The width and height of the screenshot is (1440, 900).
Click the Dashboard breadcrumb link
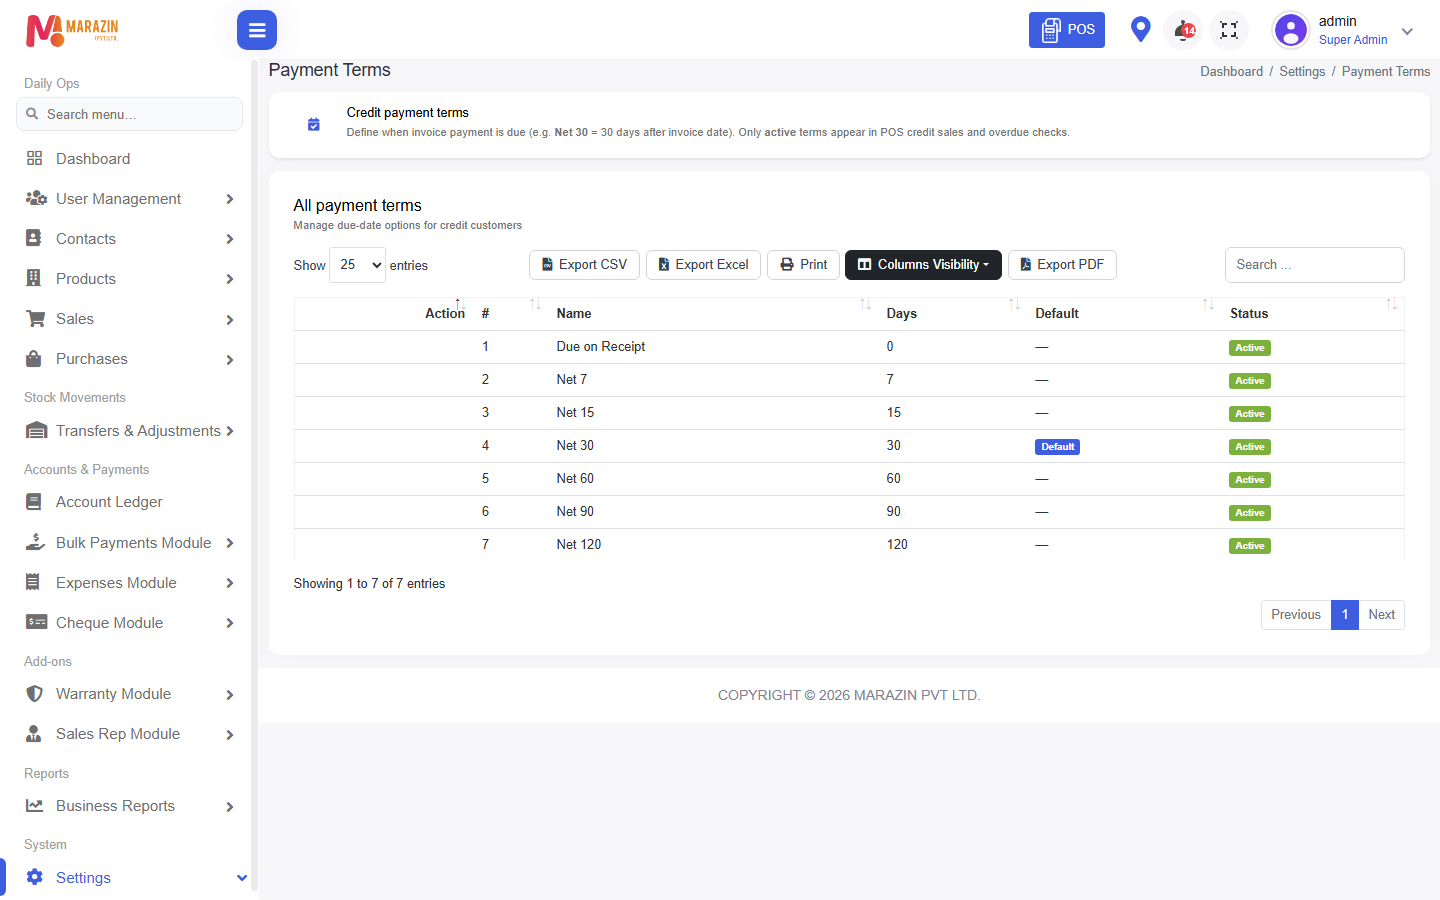click(1232, 72)
